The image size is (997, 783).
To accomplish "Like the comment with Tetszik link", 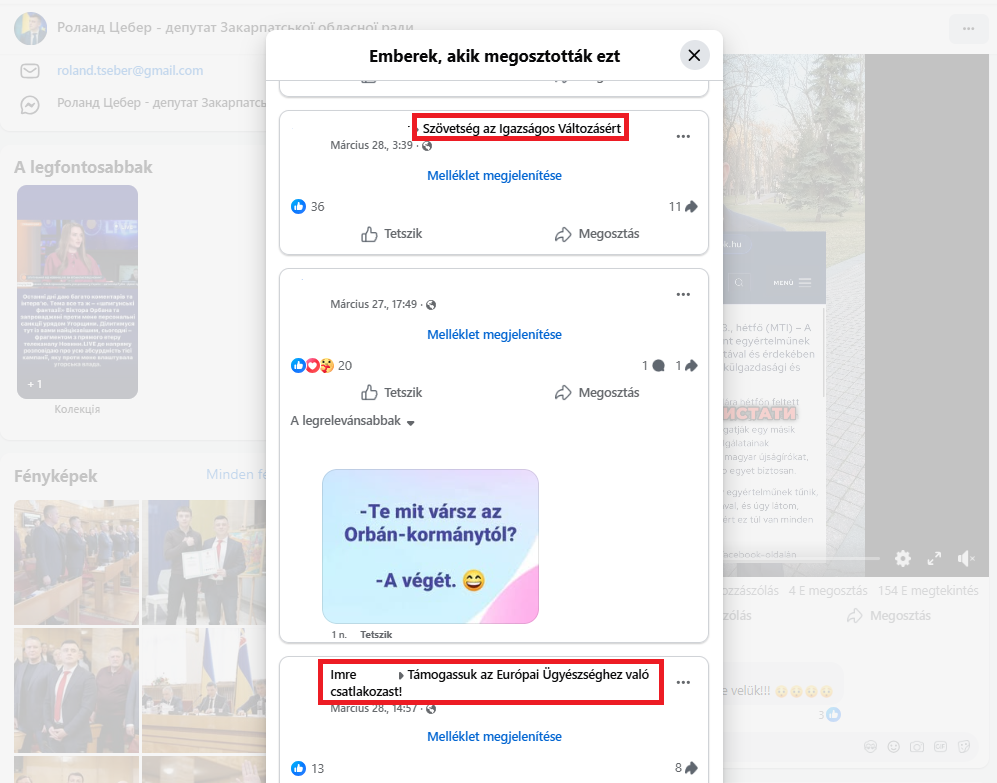I will (376, 635).
